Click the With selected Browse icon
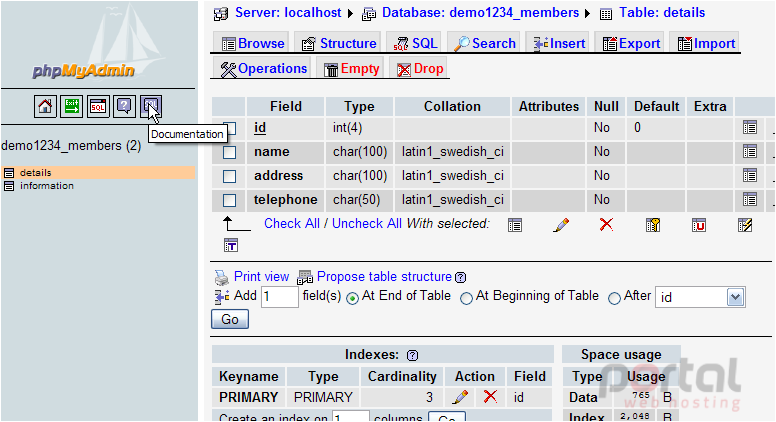Viewport: 776px width, 422px height. pyautogui.click(x=515, y=225)
